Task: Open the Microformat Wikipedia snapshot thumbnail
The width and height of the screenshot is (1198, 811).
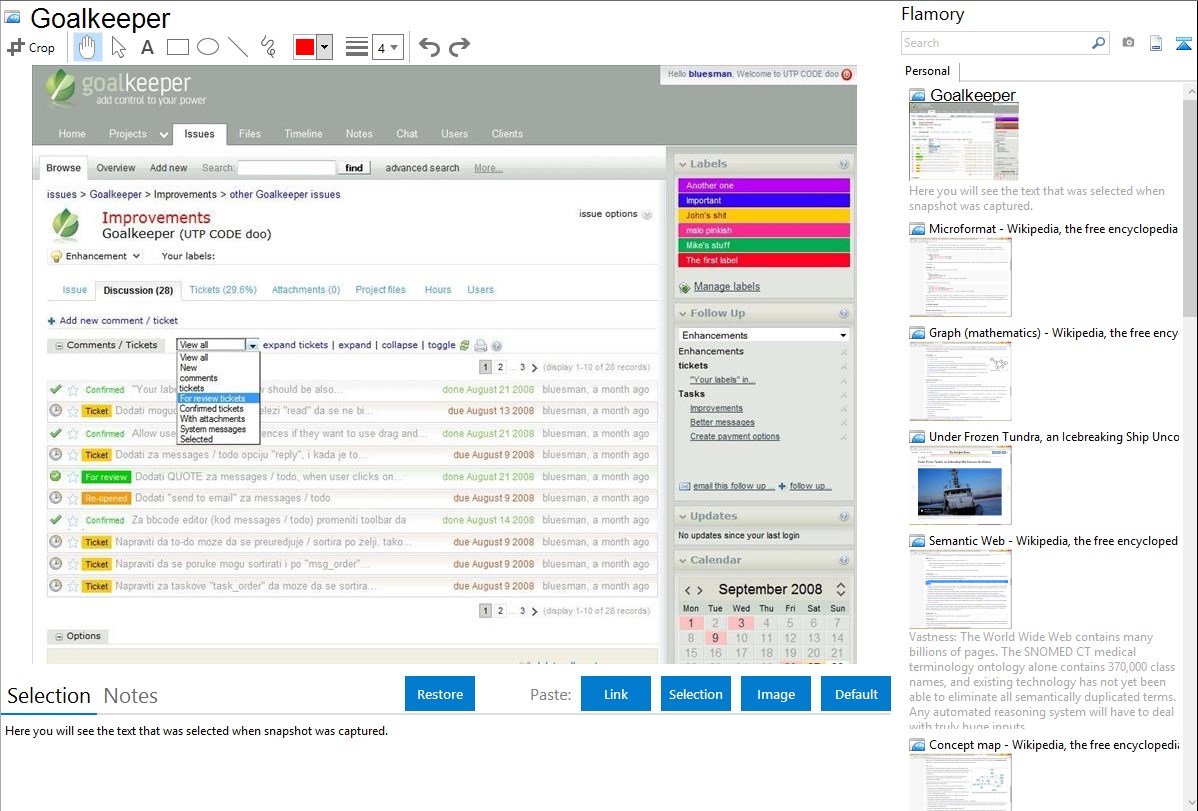Action: pos(960,277)
